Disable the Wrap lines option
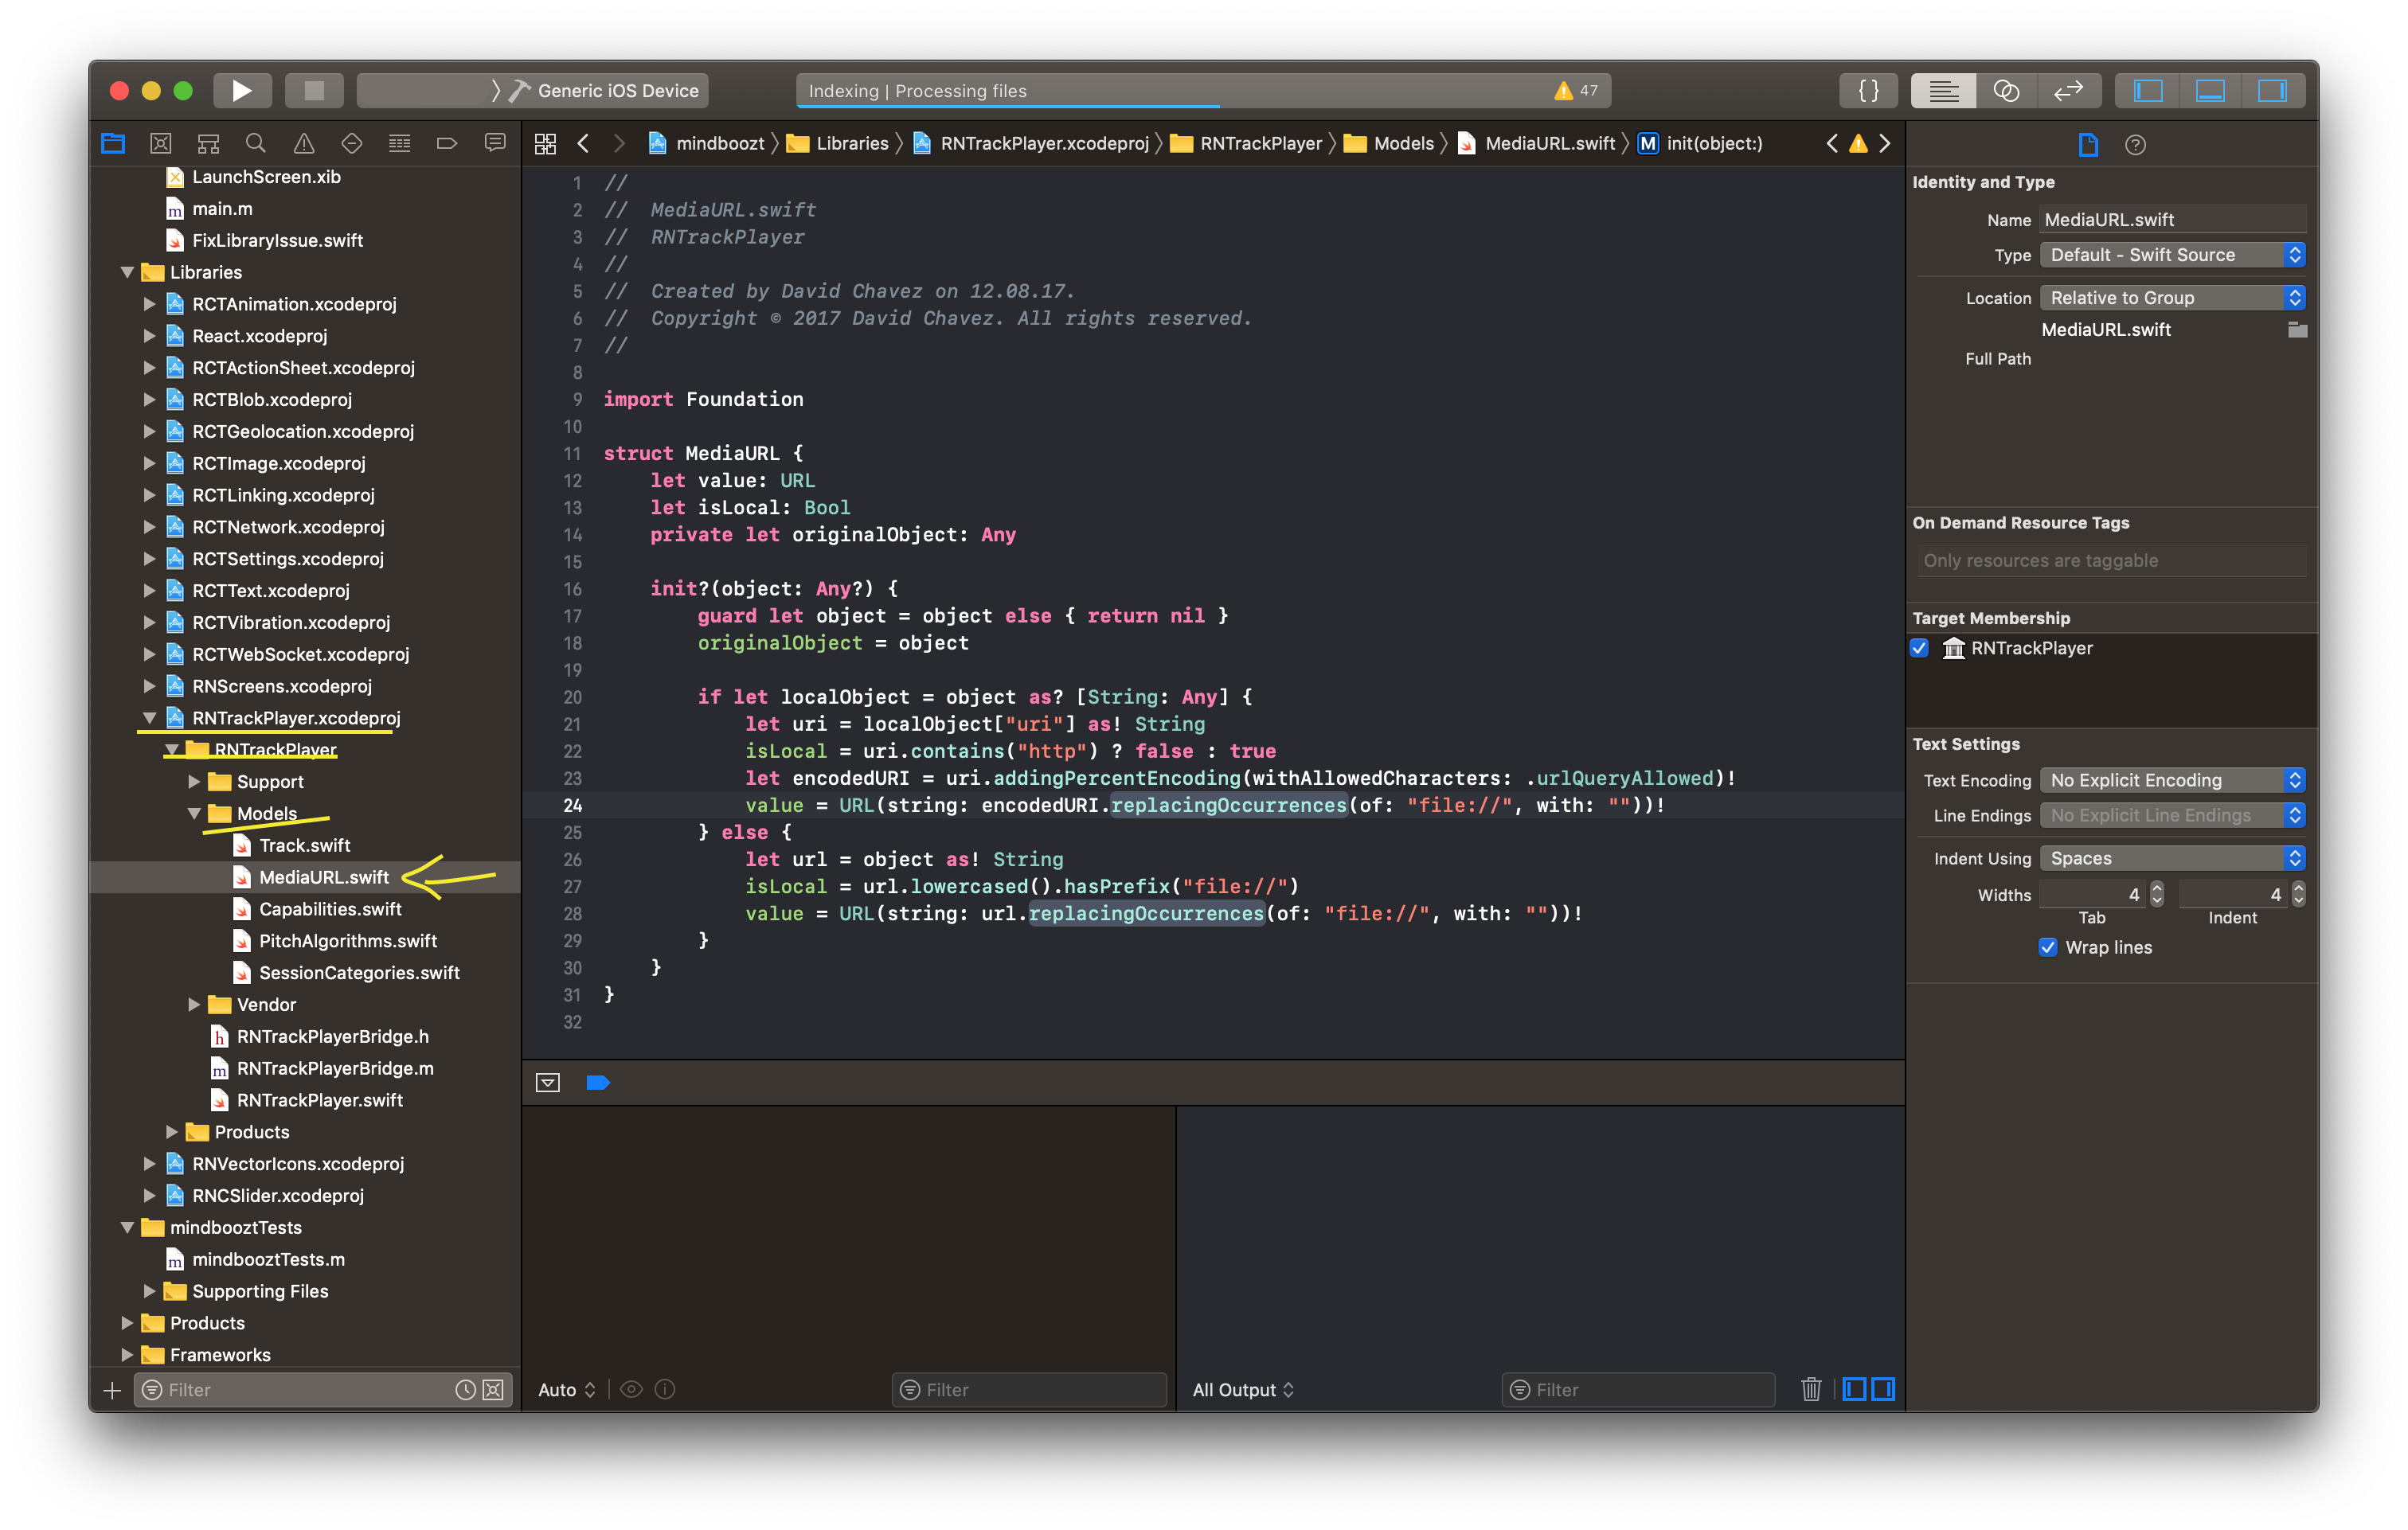 (x=2049, y=947)
